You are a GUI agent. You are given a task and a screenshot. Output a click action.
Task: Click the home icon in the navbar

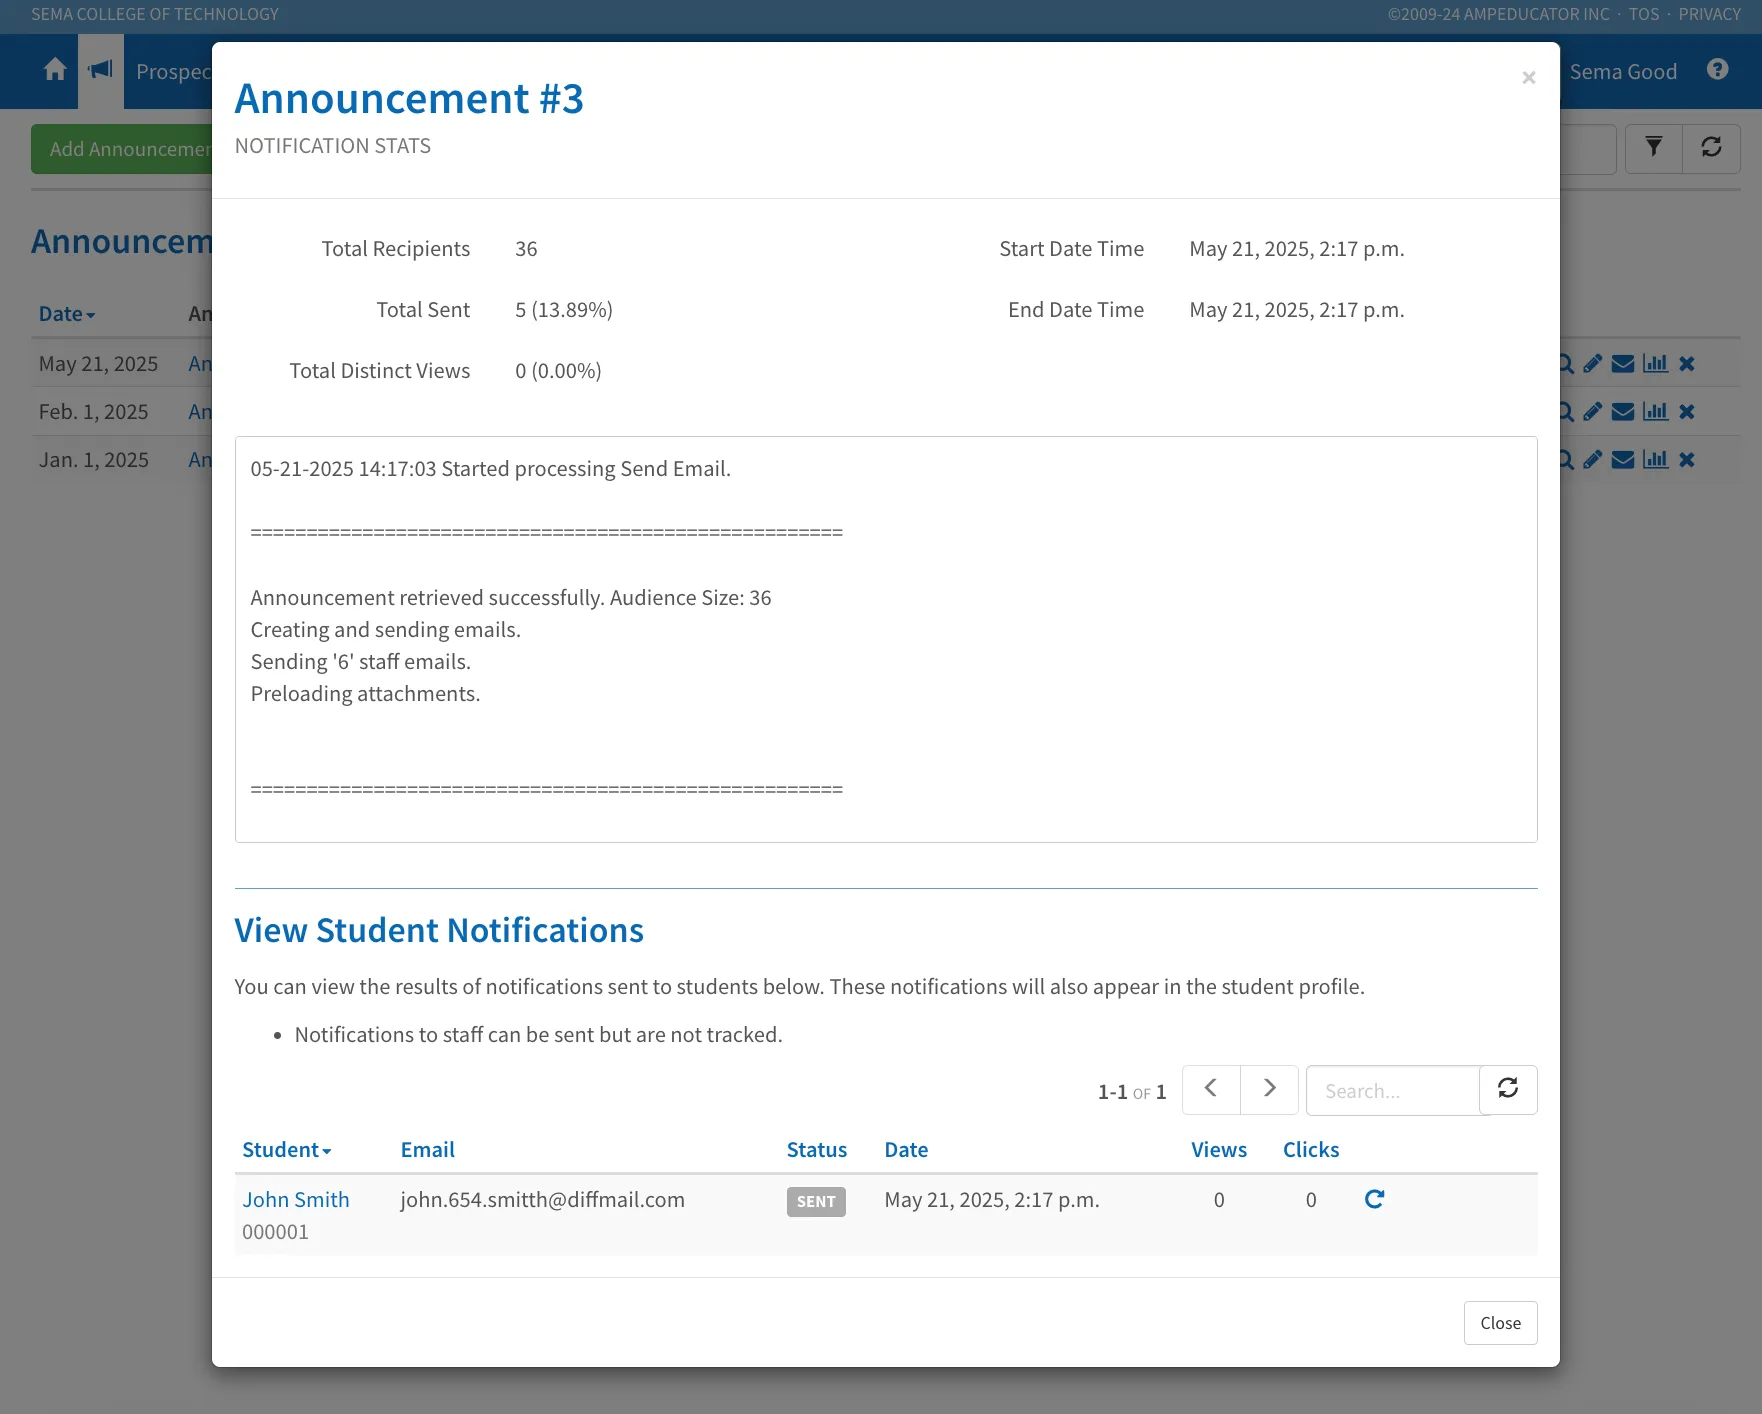click(55, 70)
